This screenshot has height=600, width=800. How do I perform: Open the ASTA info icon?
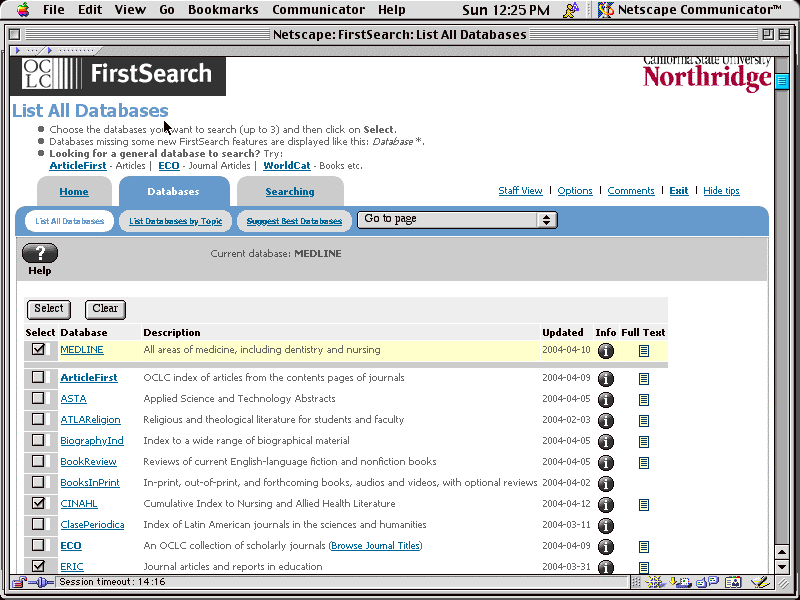tap(606, 400)
